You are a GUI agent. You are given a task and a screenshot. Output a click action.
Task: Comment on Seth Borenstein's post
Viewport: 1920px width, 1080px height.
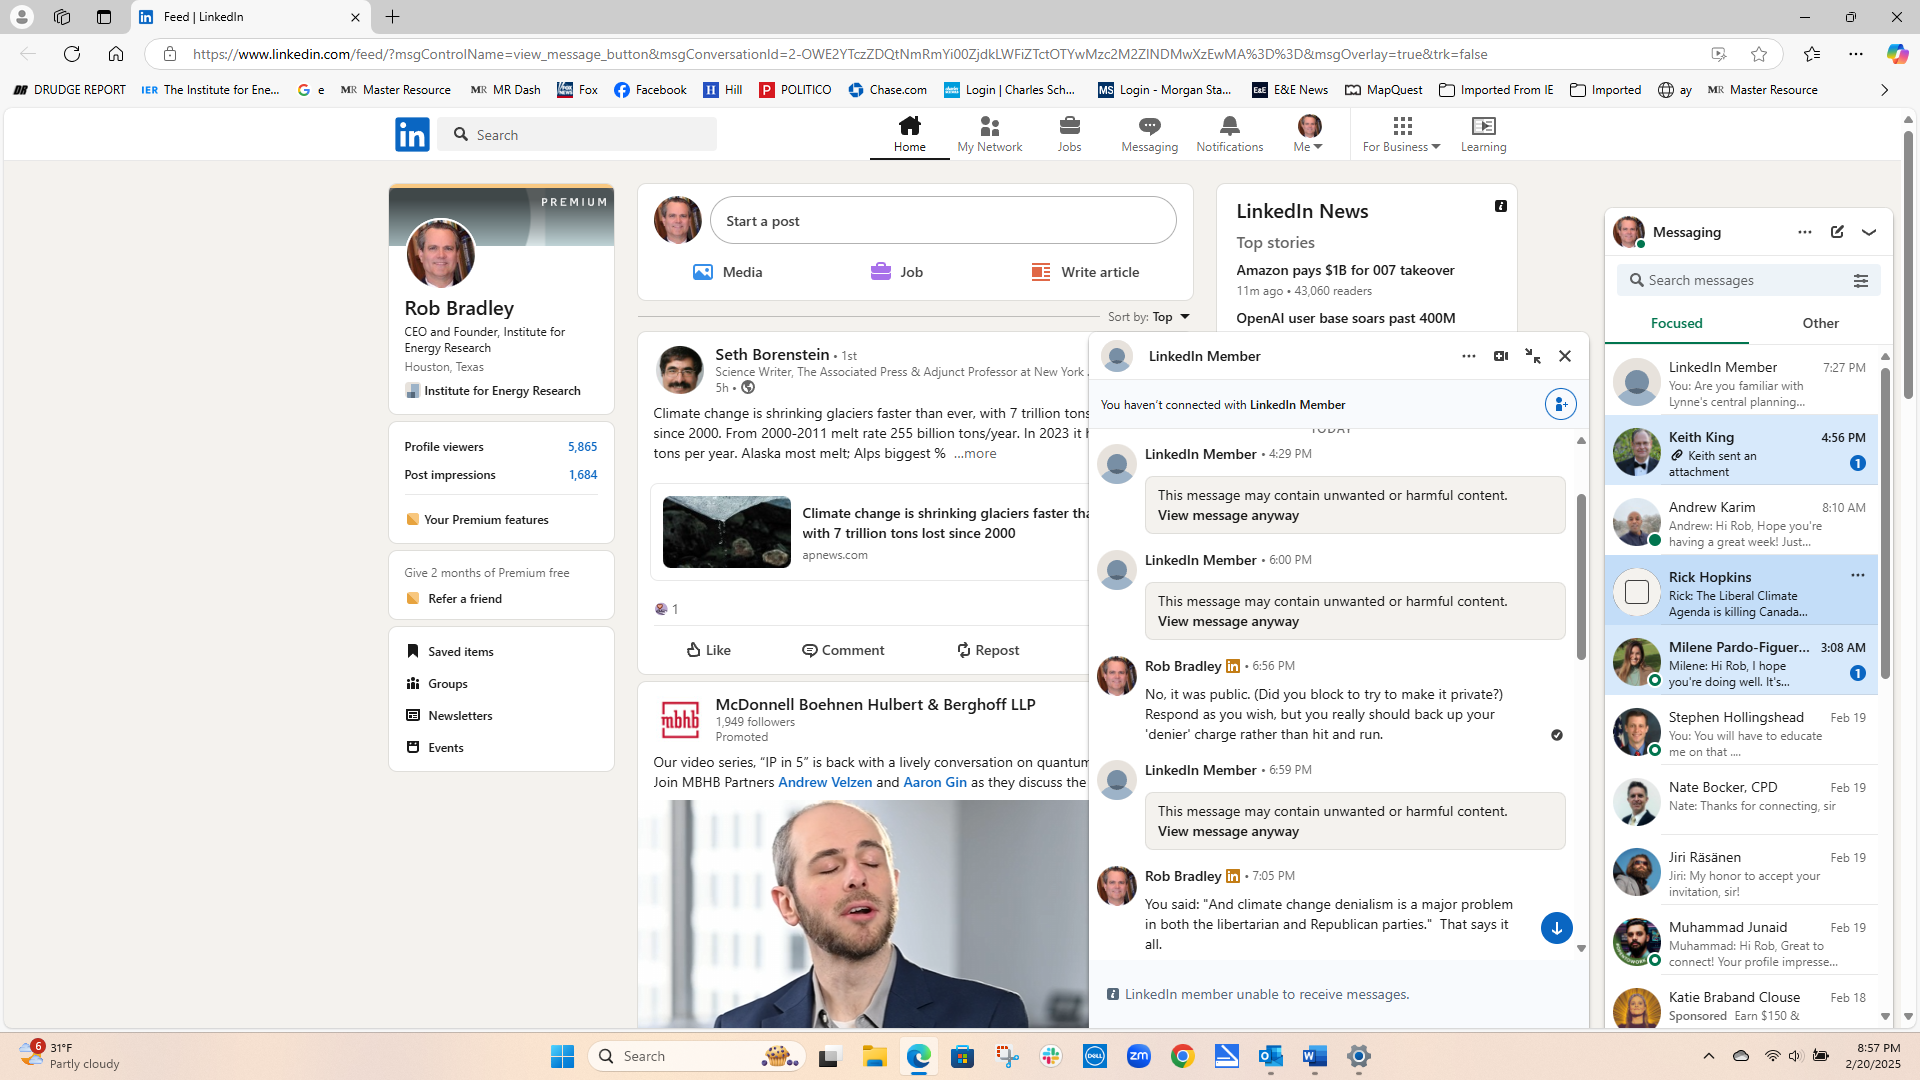click(843, 650)
